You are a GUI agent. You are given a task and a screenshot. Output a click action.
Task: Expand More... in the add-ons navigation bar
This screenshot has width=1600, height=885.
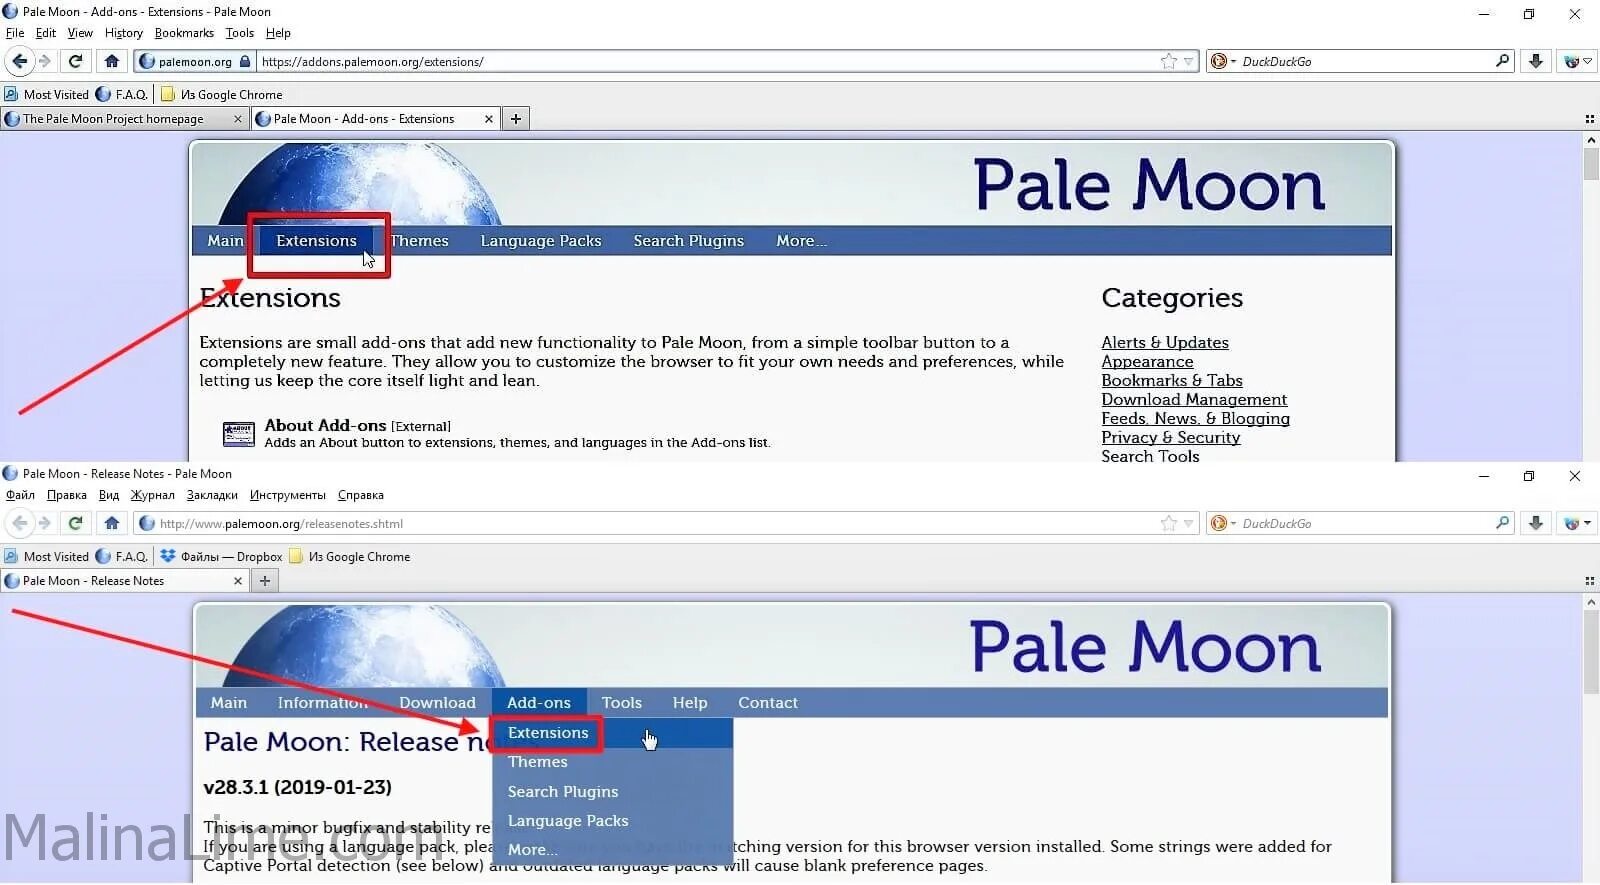pyautogui.click(x=801, y=241)
